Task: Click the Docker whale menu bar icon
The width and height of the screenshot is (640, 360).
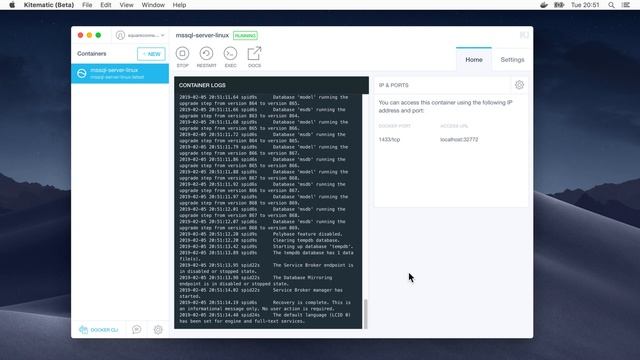Action: [x=544, y=5]
